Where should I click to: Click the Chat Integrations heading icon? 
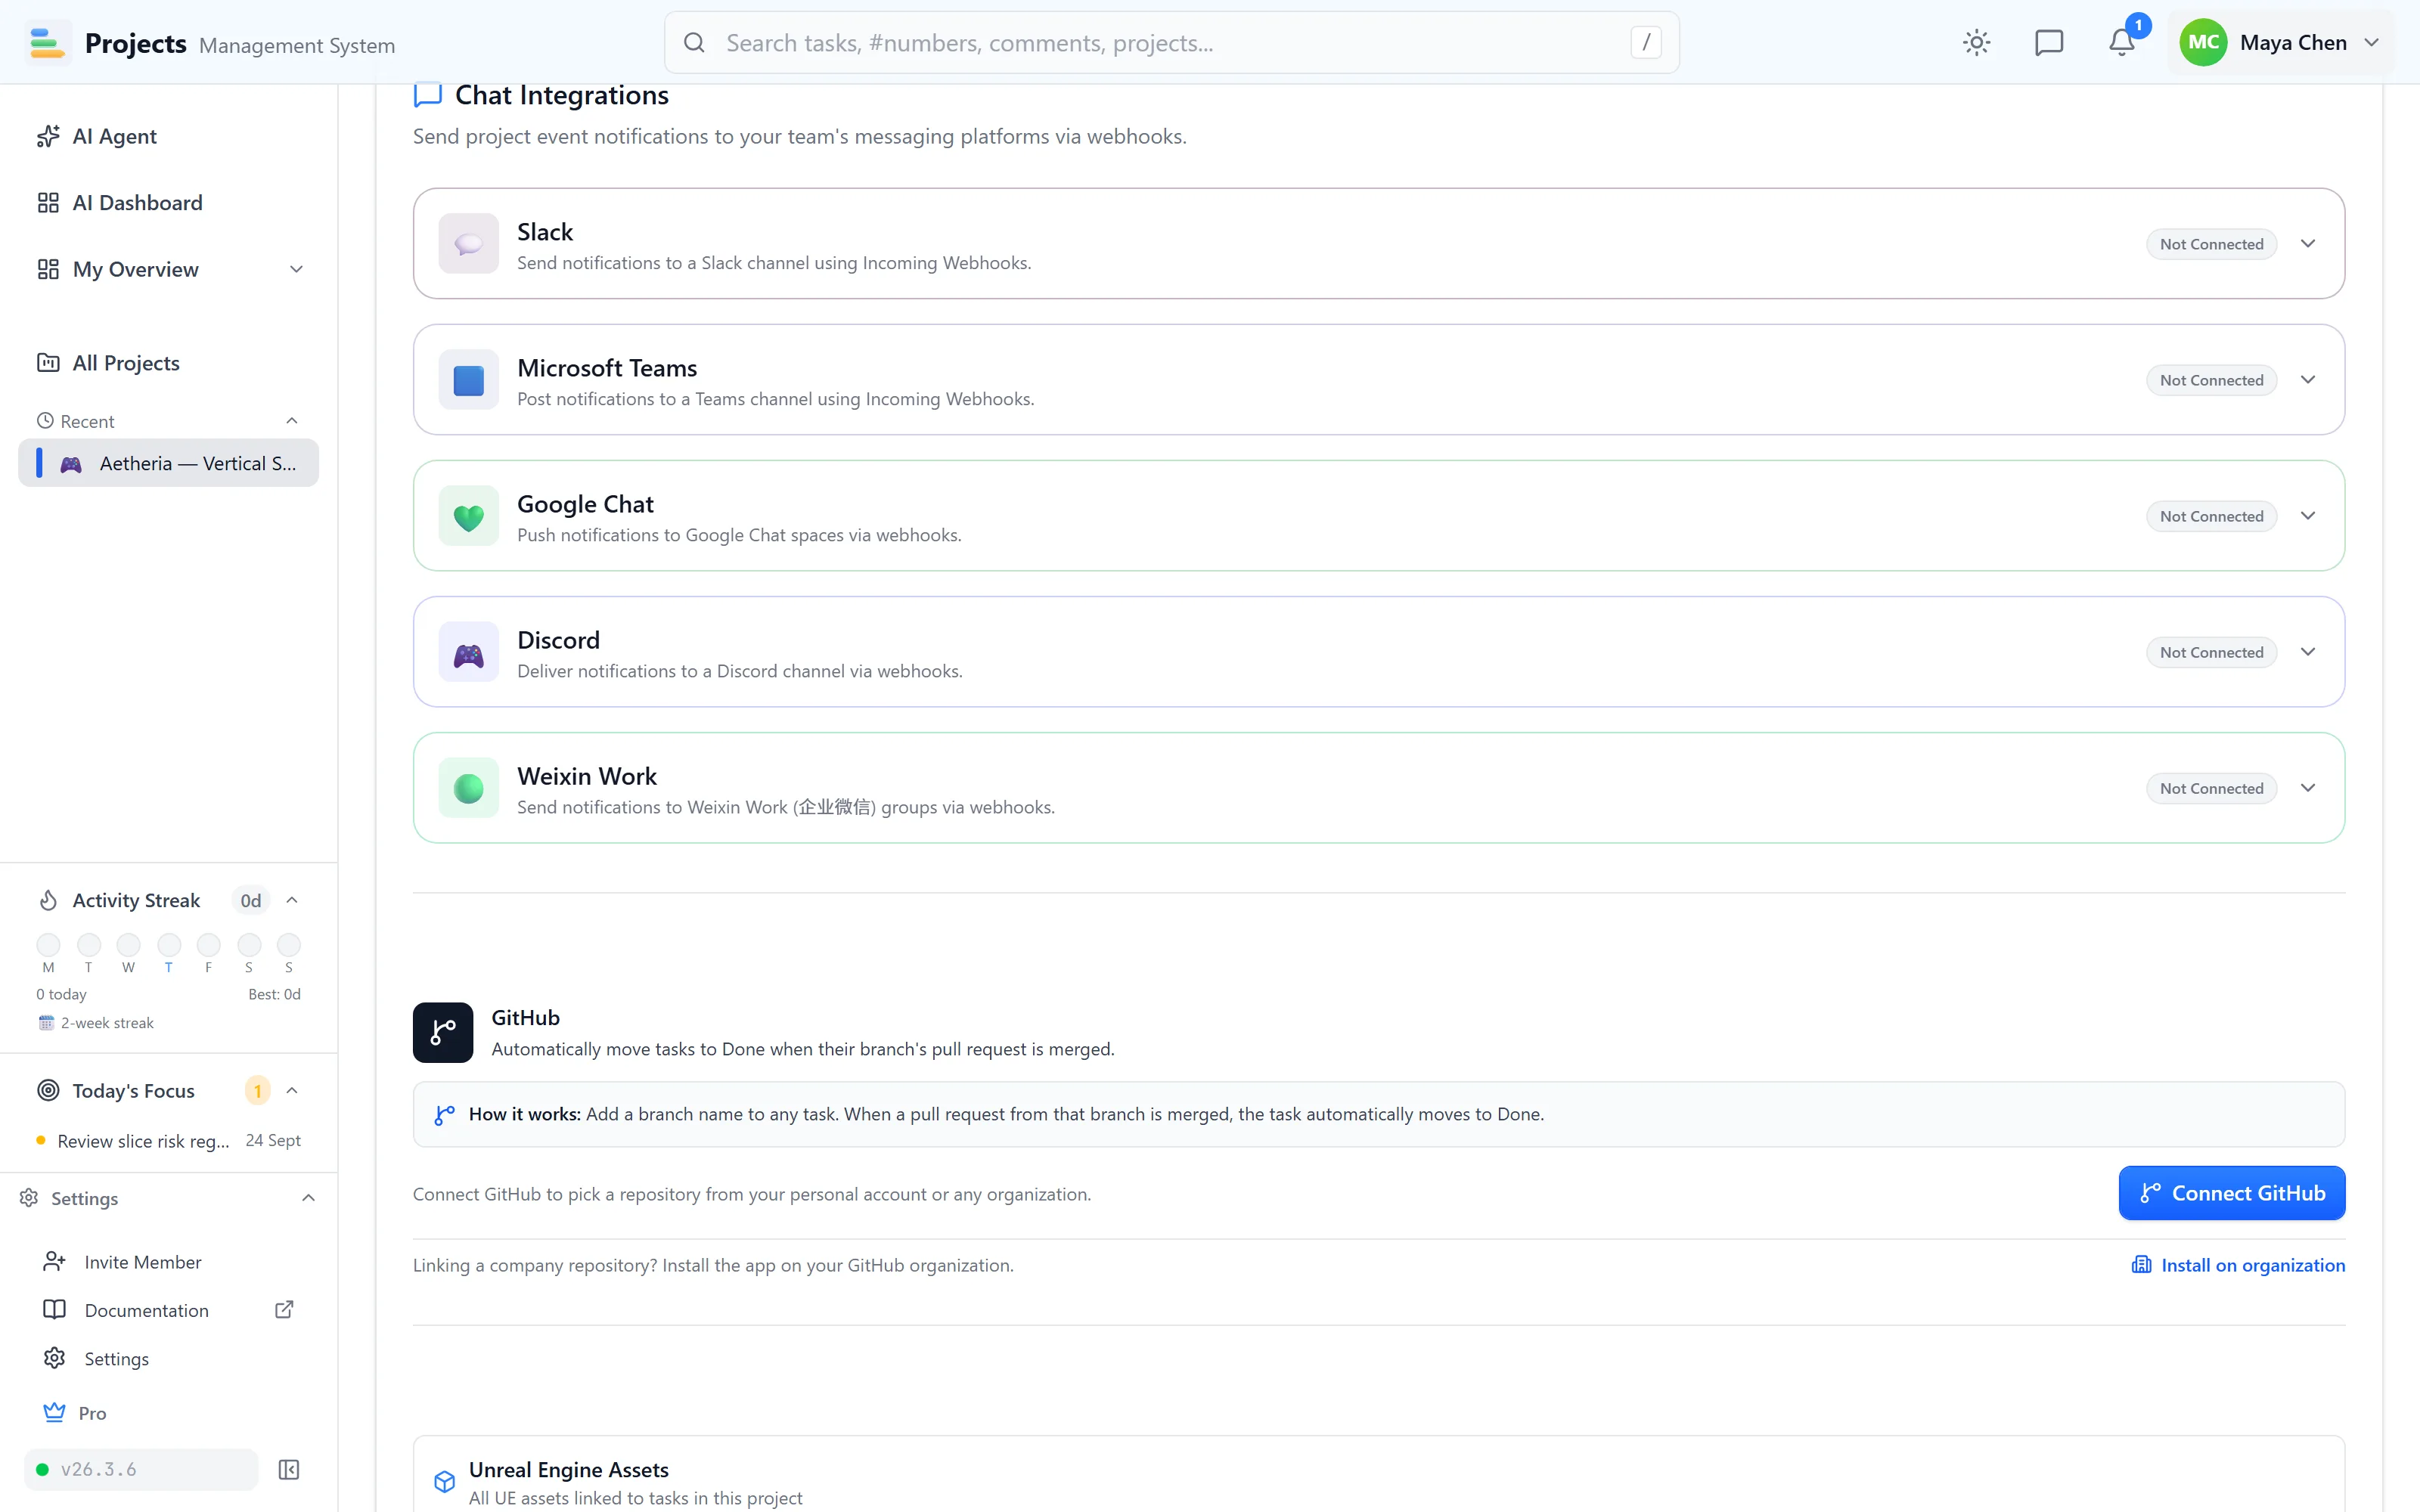pos(428,95)
